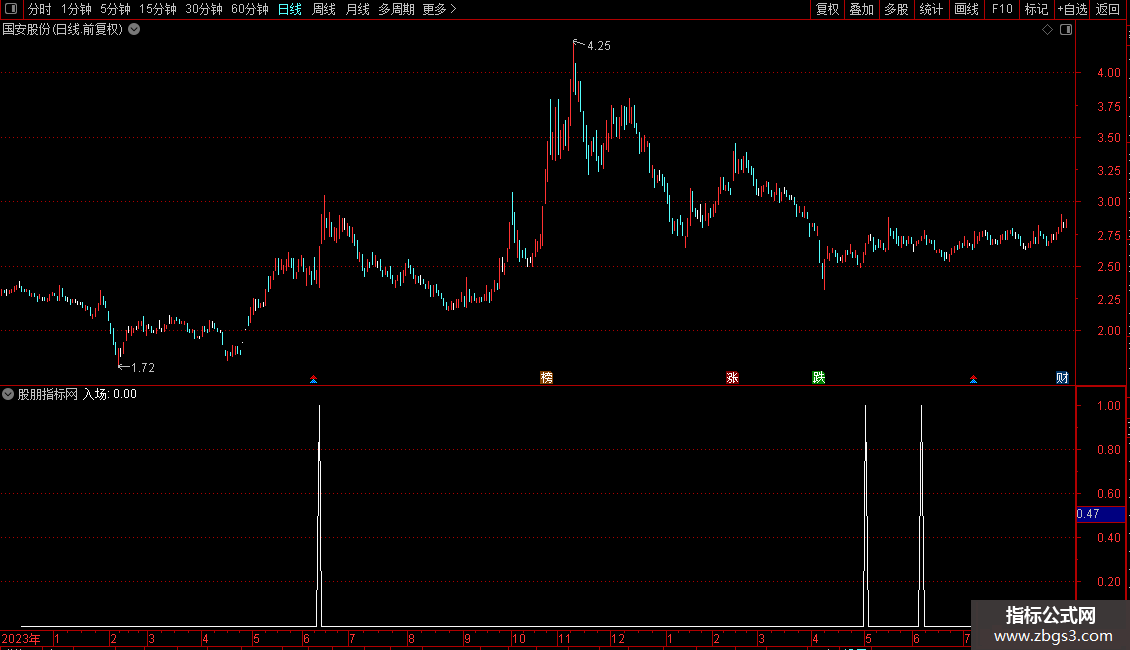1130x650 pixels.
Task: Open the 画线 drawing tools
Action: coord(966,9)
